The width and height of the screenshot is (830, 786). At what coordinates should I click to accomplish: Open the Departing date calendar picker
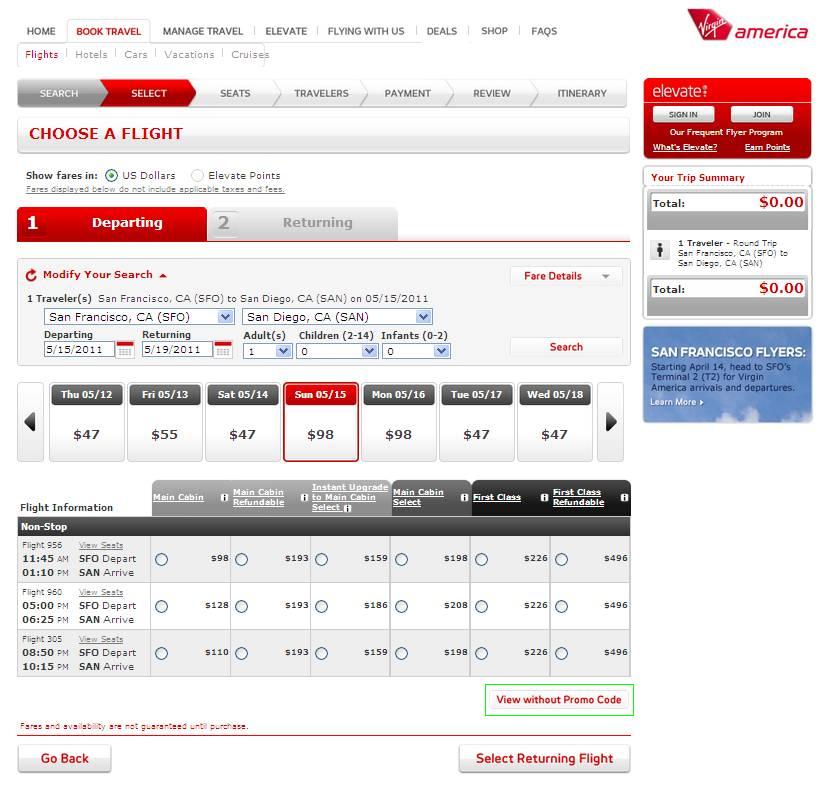pos(125,349)
